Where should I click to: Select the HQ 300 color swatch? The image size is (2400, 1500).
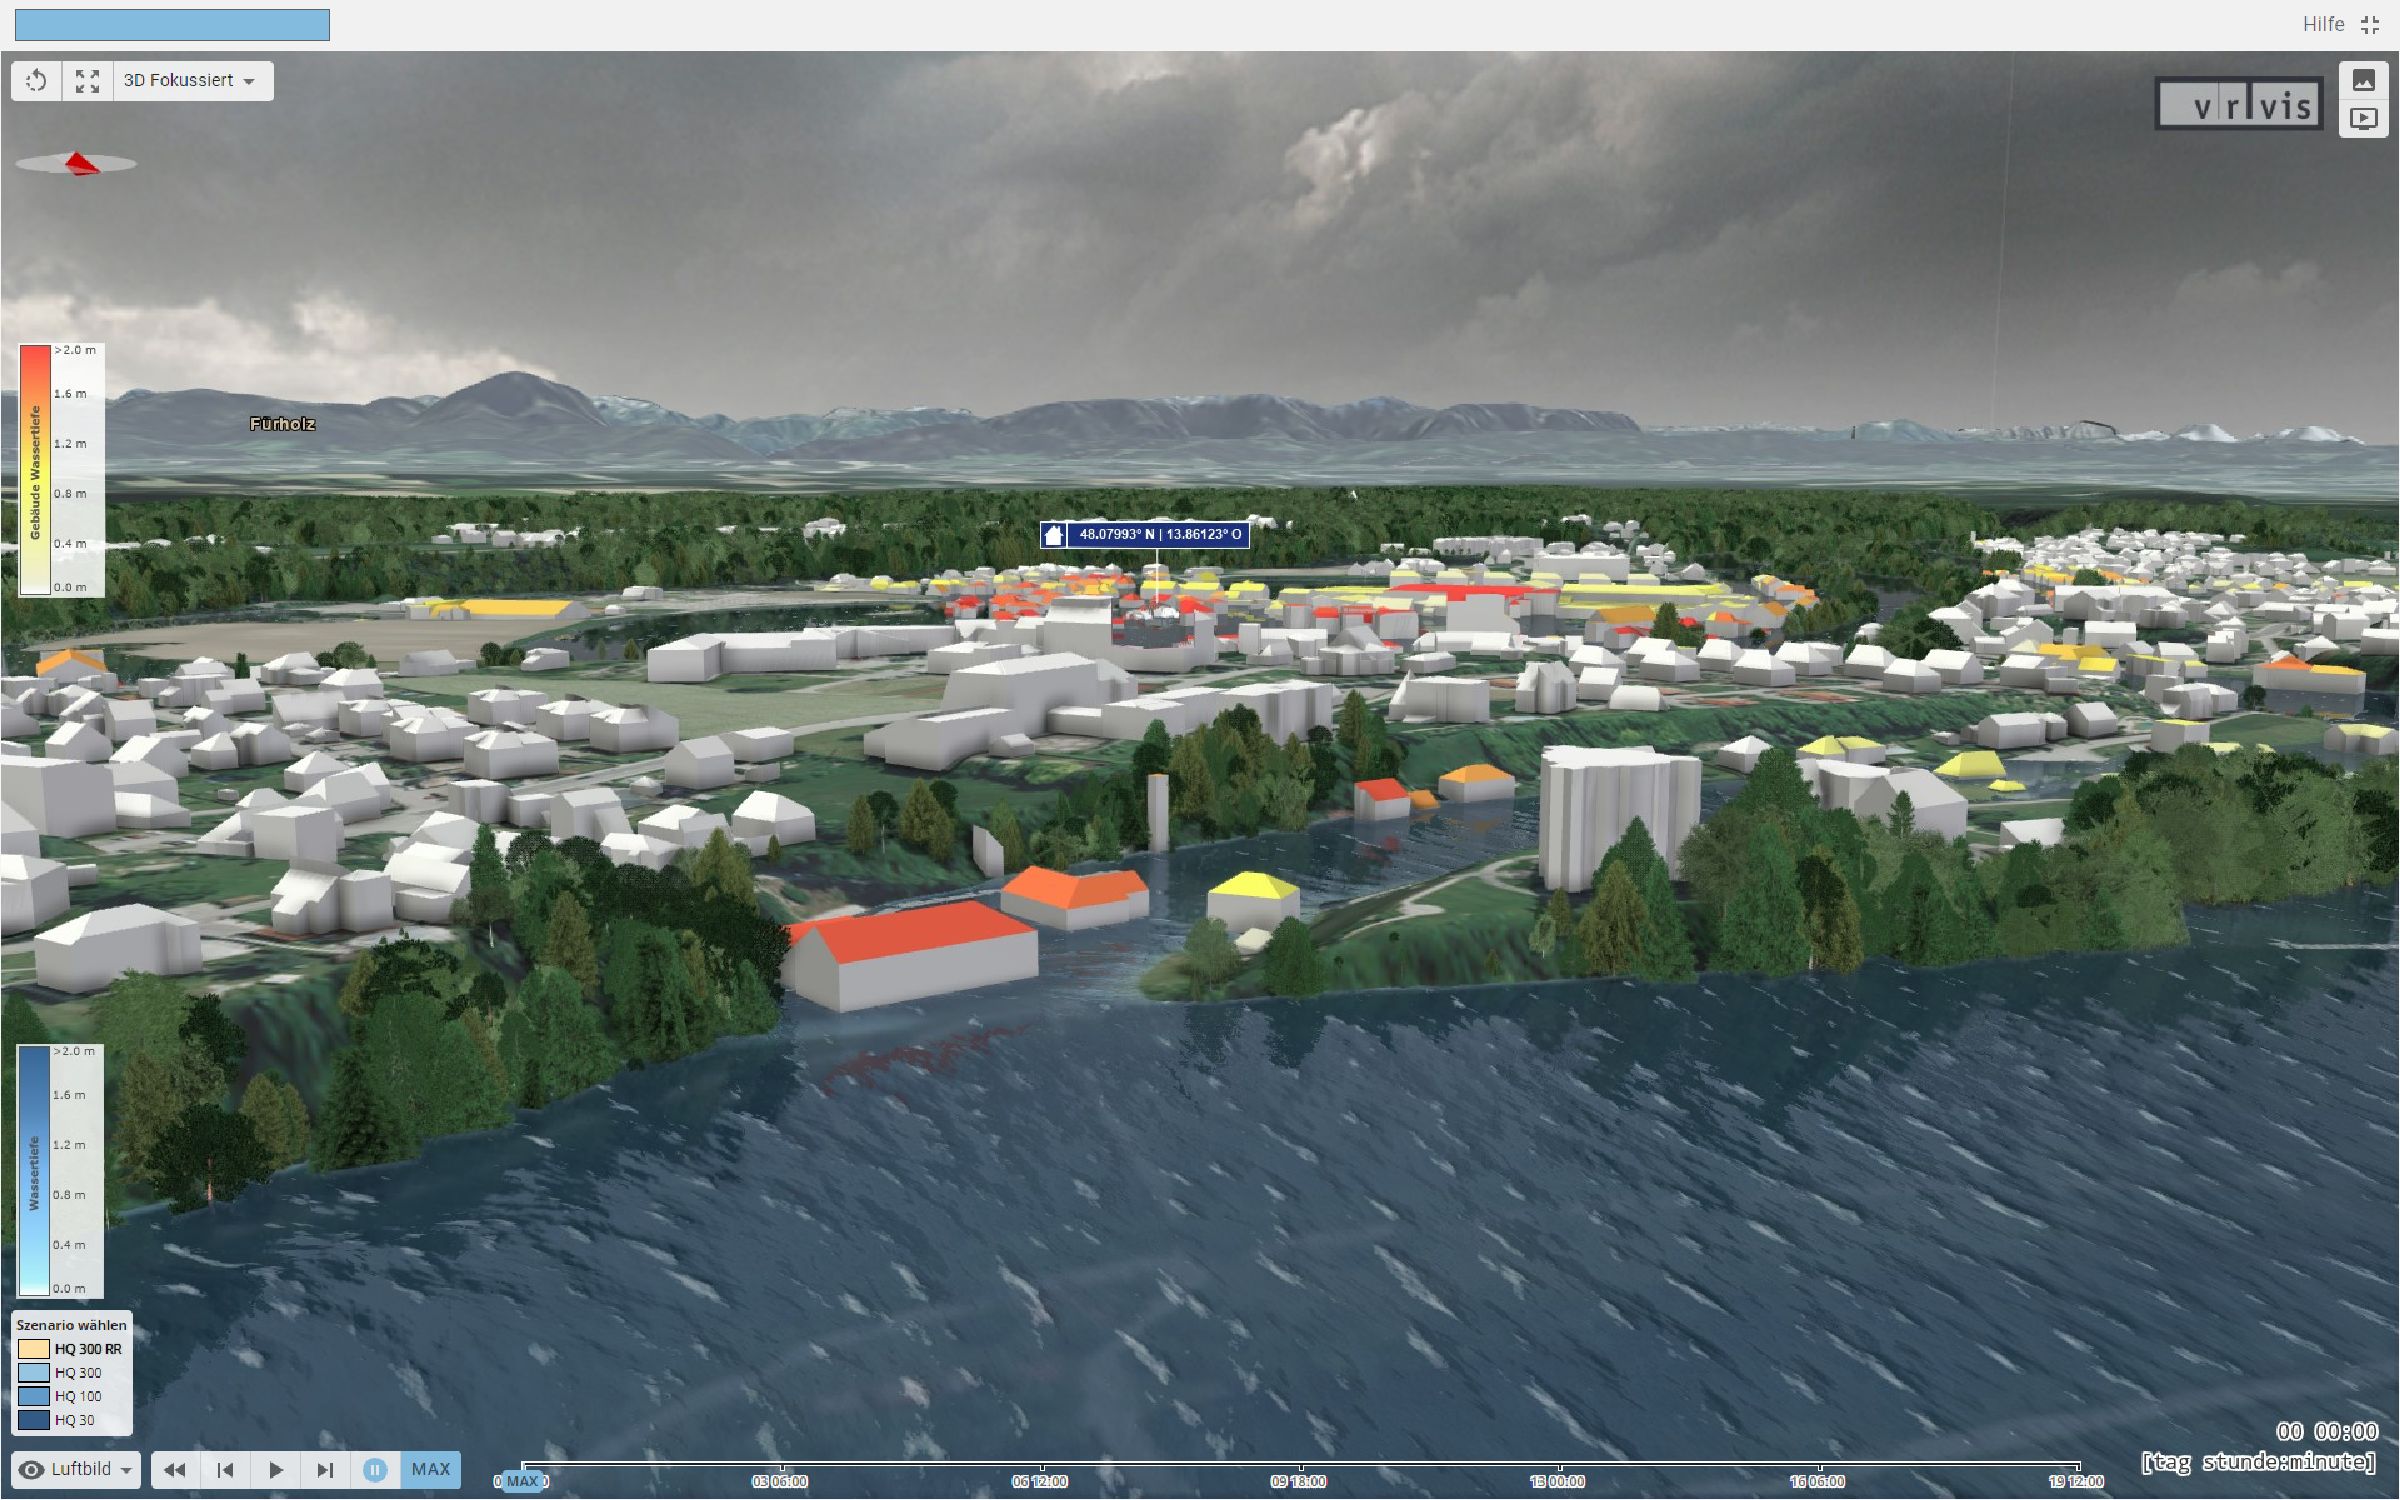pyautogui.click(x=33, y=1373)
